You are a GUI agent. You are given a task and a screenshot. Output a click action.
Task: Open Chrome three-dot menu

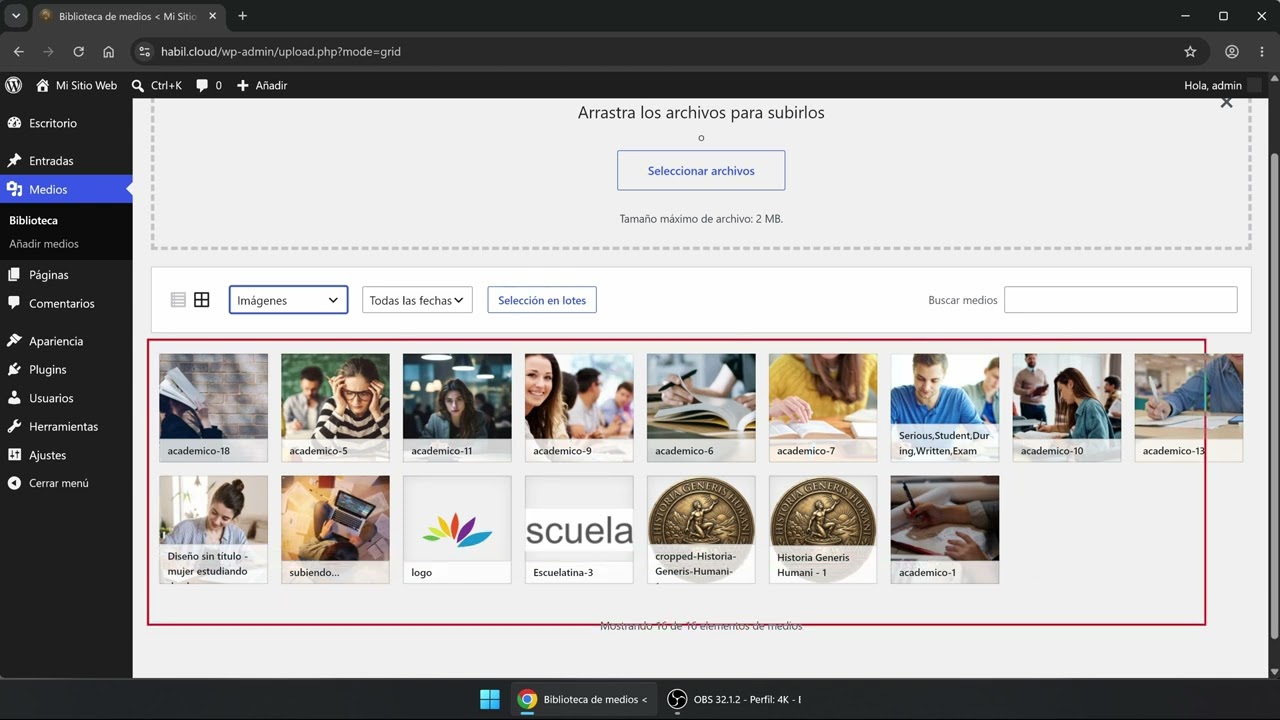point(1262,52)
